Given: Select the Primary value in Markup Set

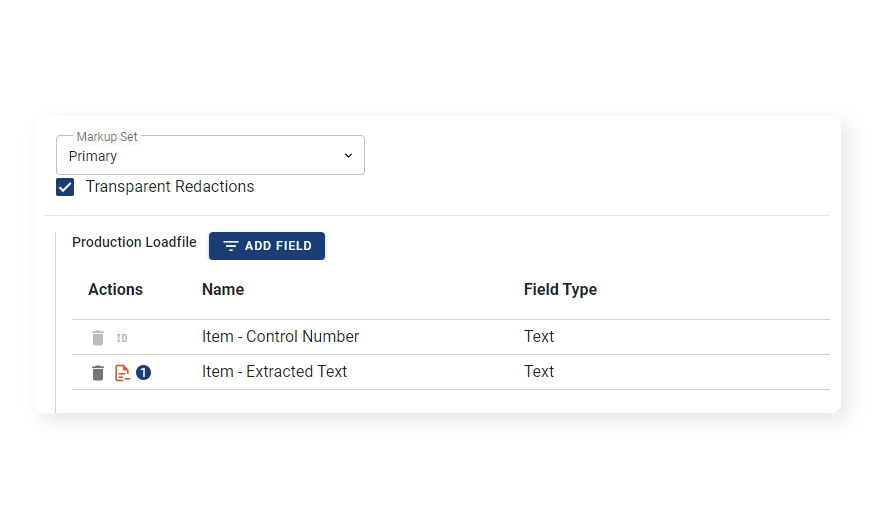Looking at the screenshot, I should (x=93, y=156).
